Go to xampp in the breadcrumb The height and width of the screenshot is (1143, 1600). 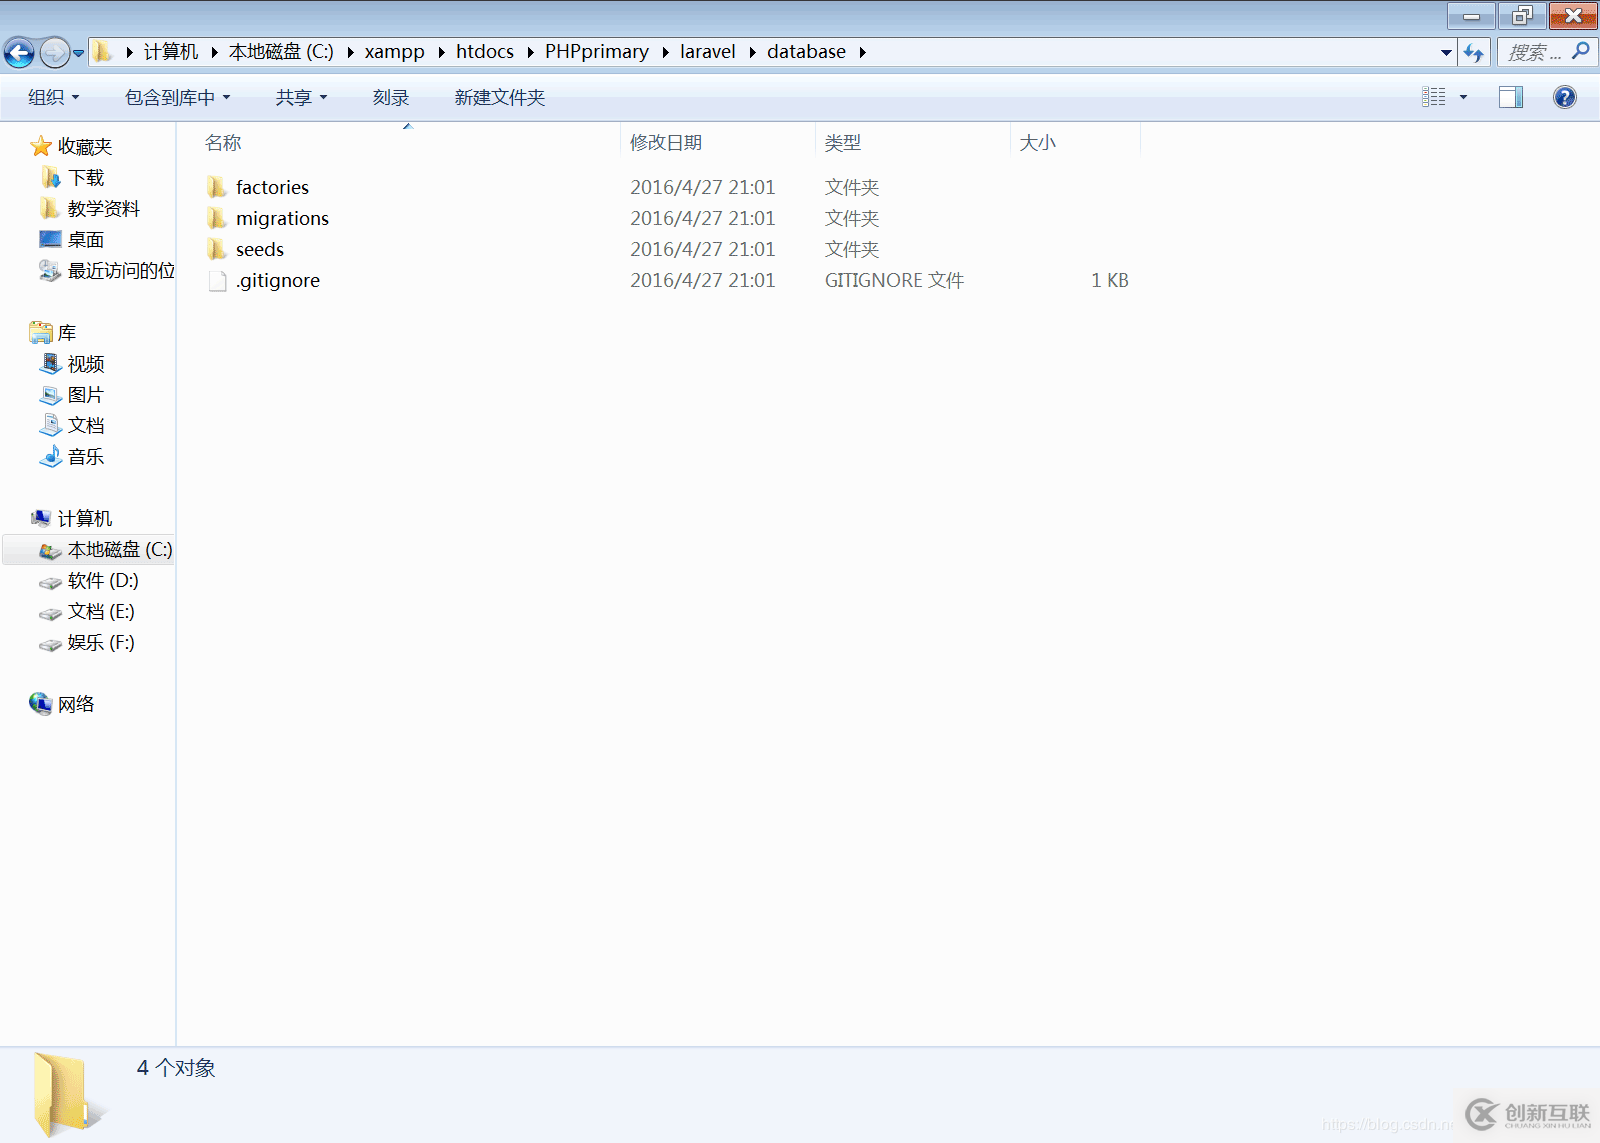pos(395,52)
